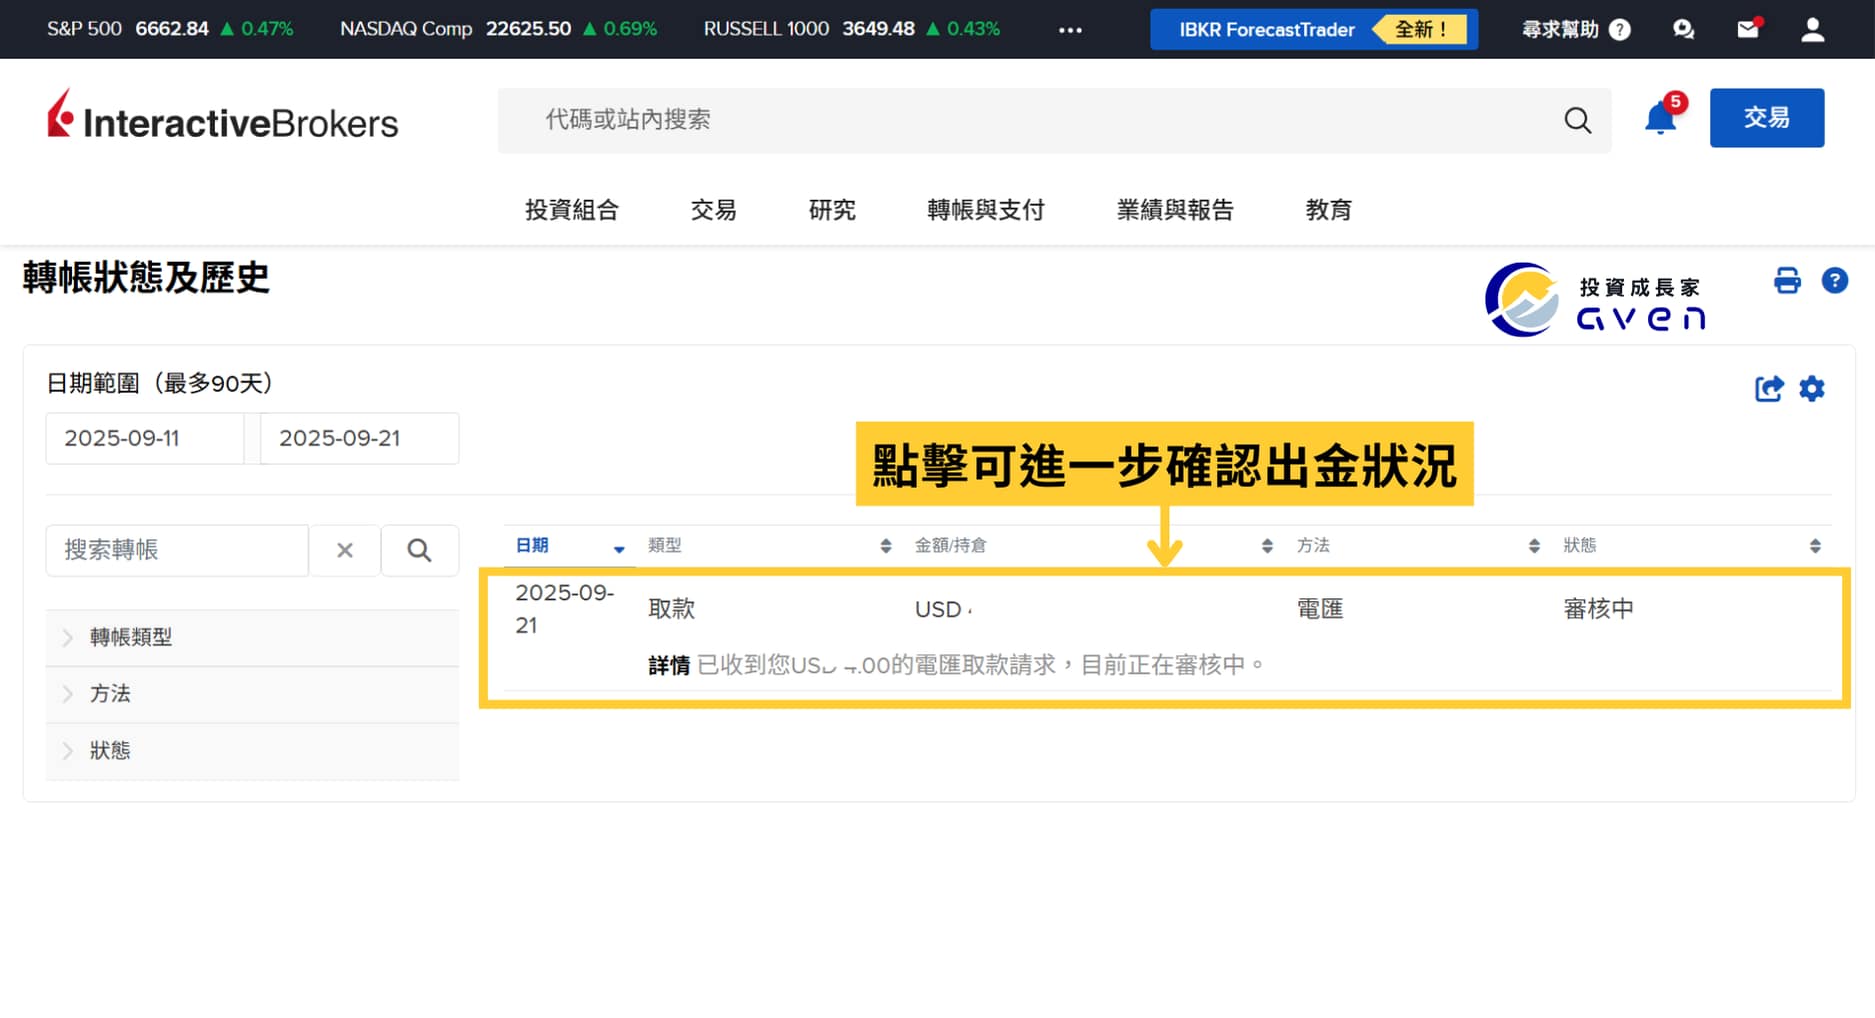Viewport: 1875px width, 1018px height.
Task: Expand the 狀態 filter section
Action: [110, 751]
